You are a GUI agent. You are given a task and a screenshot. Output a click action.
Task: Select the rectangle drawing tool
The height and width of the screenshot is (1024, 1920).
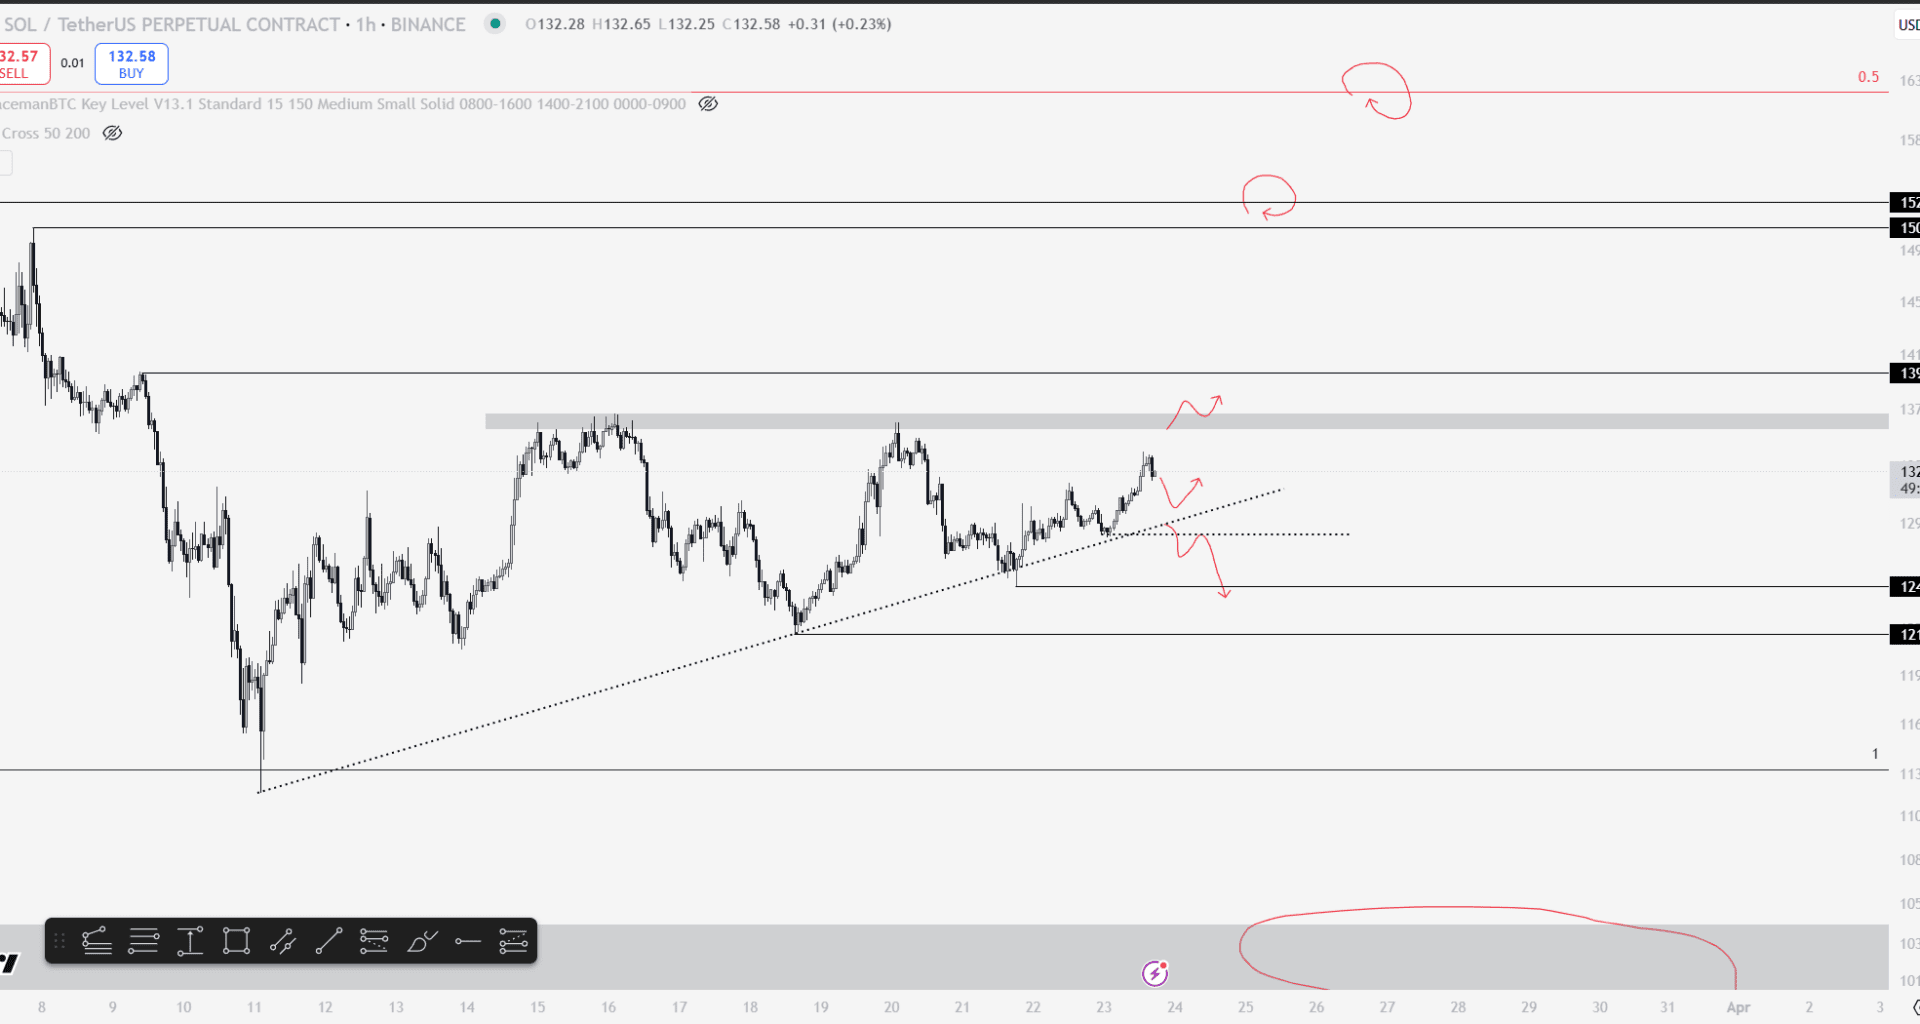click(x=236, y=941)
